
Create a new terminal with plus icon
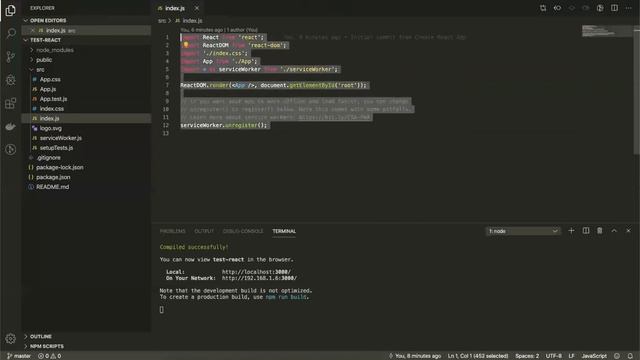[x=571, y=231]
